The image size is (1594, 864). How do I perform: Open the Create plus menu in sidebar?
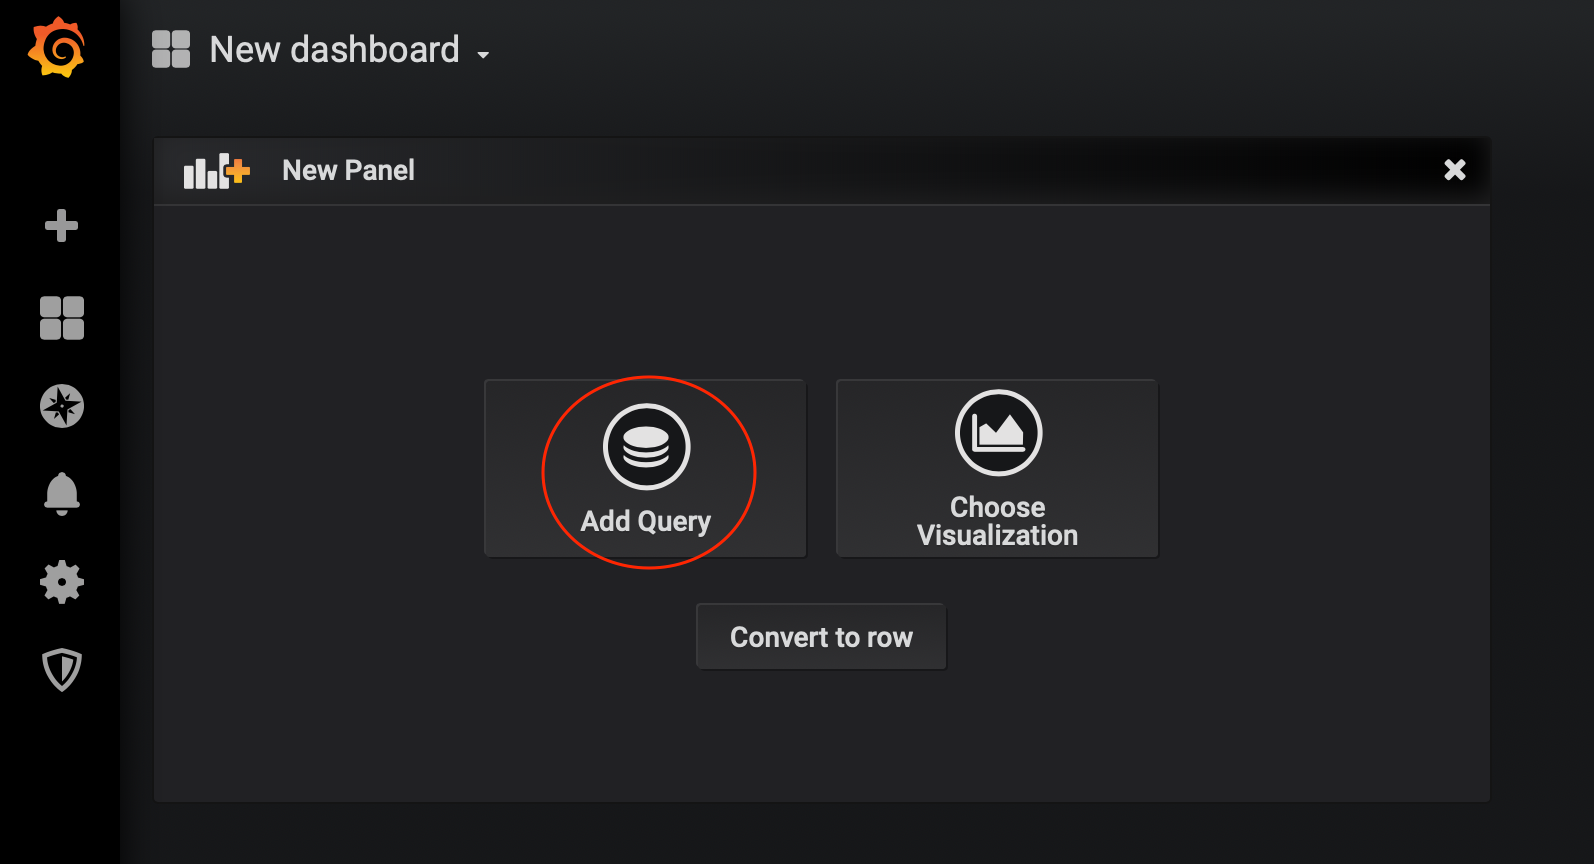(x=61, y=226)
